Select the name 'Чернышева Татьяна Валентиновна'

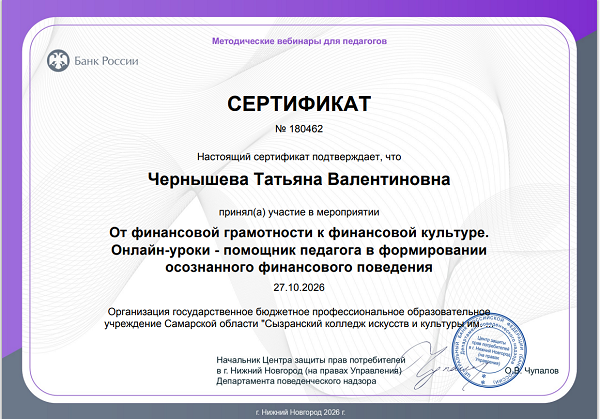(299, 179)
